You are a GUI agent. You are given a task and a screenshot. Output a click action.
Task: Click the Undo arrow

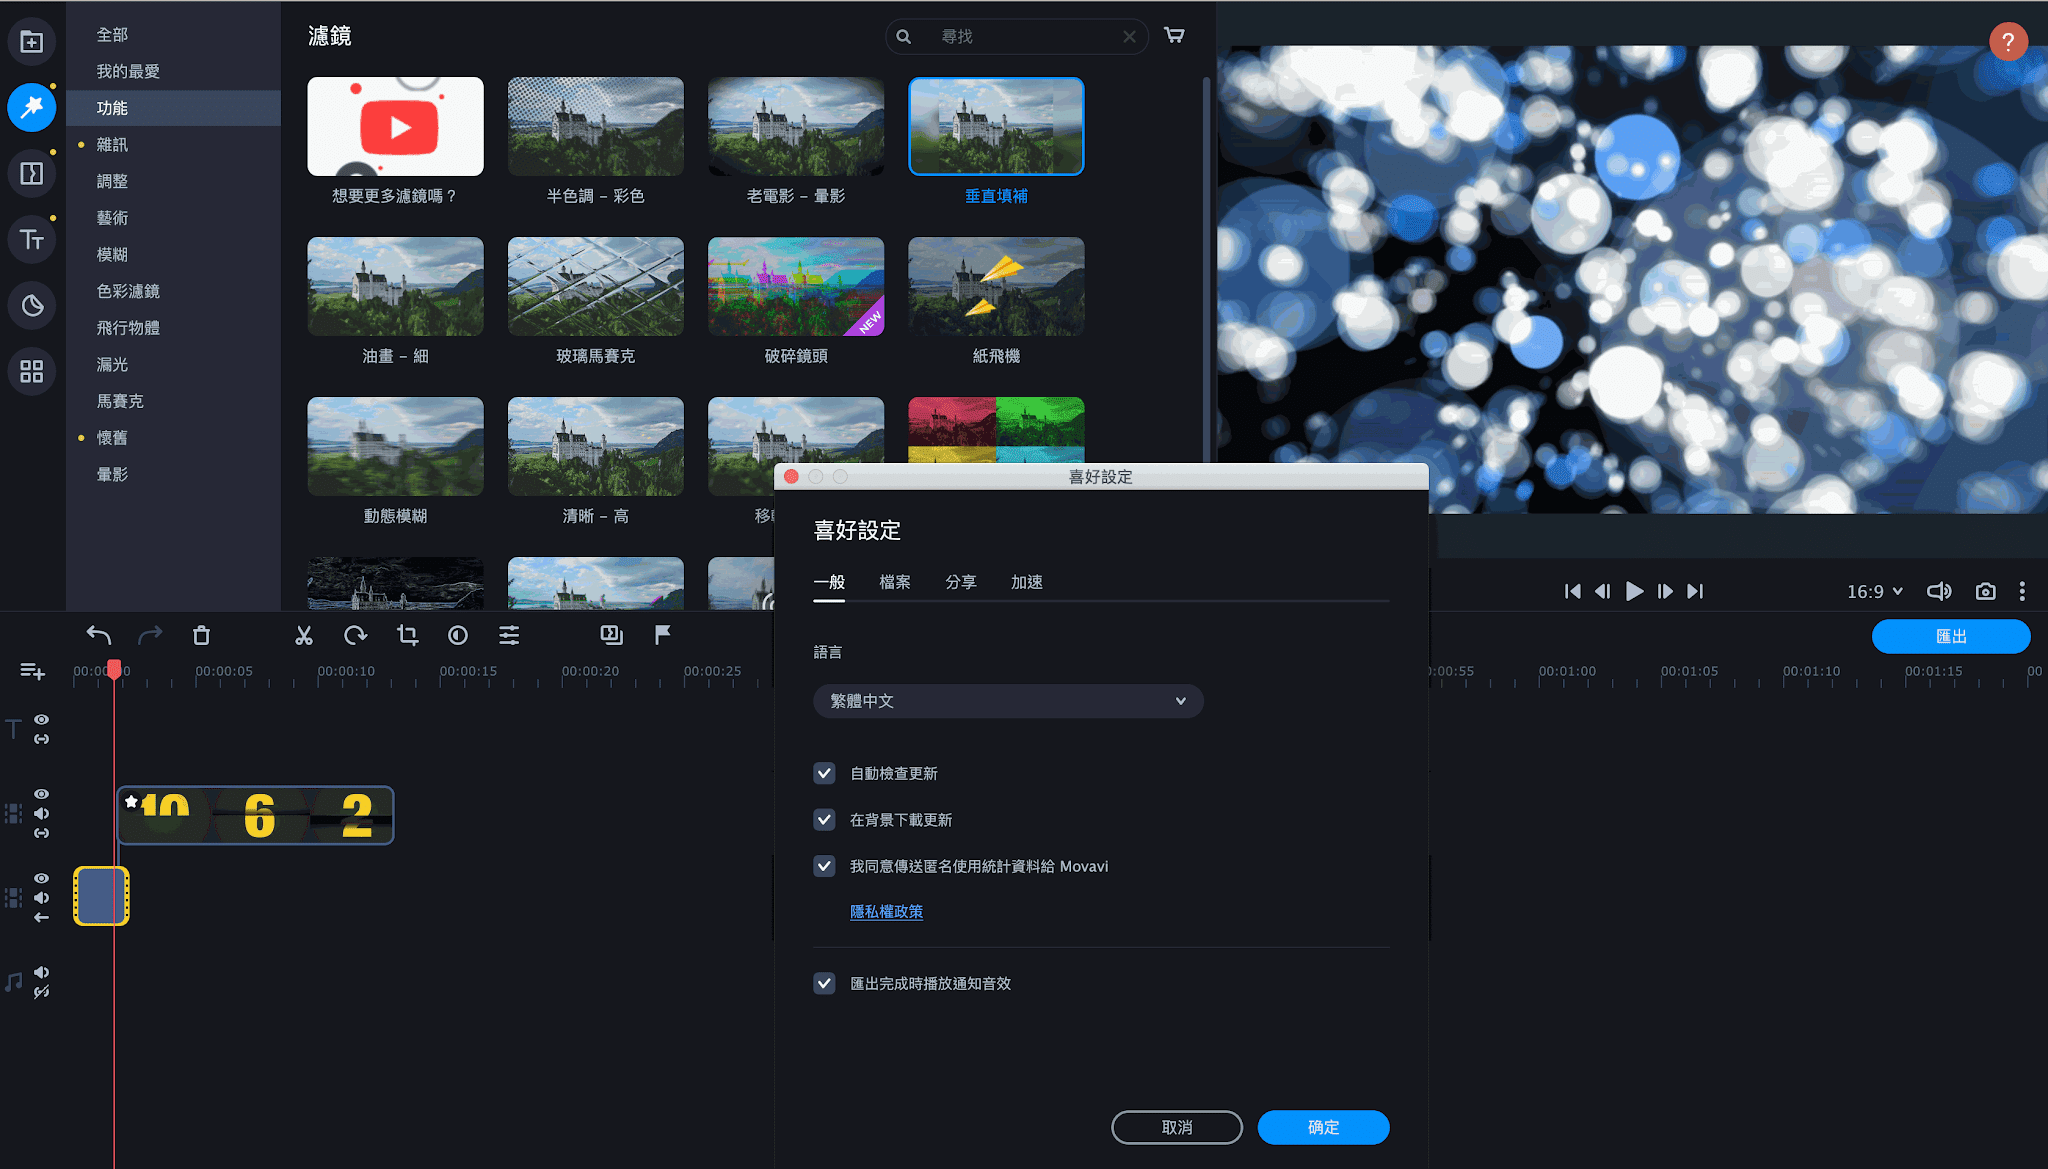pos(98,635)
